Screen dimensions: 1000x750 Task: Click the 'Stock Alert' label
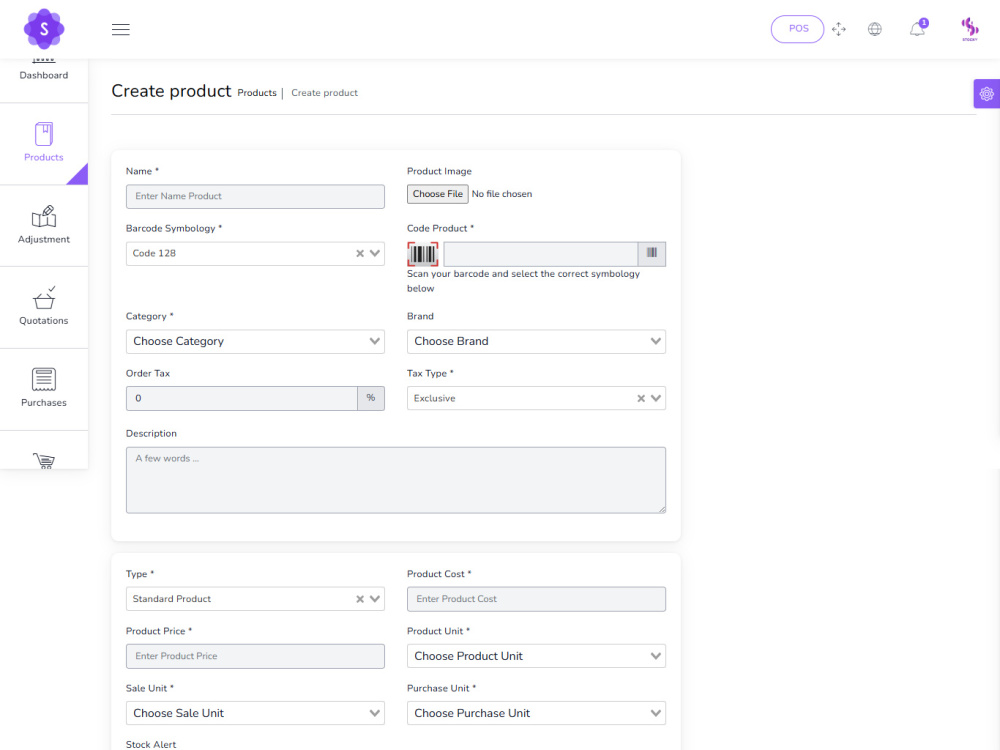(151, 744)
